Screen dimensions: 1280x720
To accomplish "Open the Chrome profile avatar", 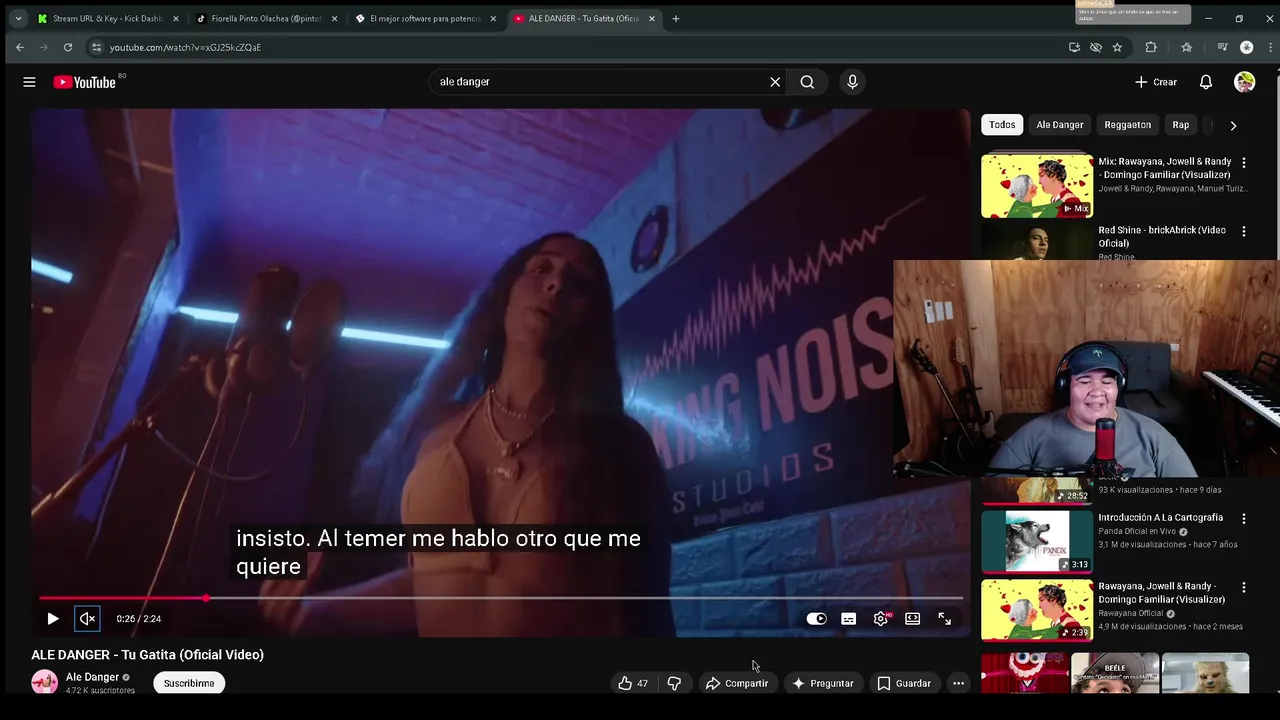I will [x=1246, y=47].
